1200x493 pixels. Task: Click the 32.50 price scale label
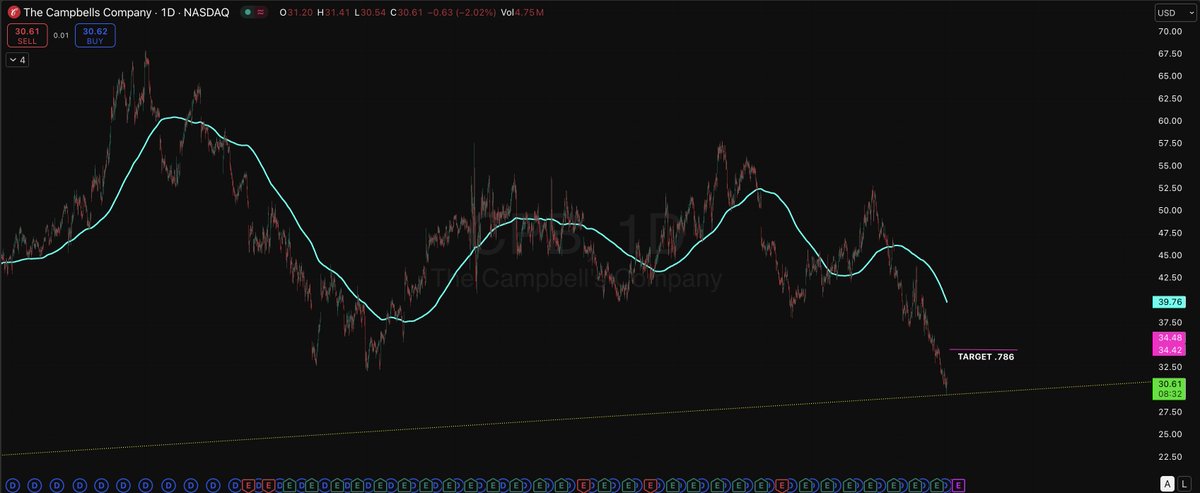tap(1172, 367)
